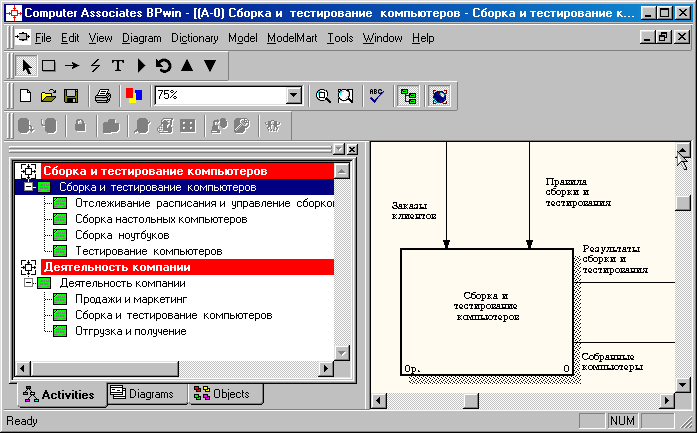Click the Собранные компьютеры output label
This screenshot has width=697, height=433.
point(612,362)
